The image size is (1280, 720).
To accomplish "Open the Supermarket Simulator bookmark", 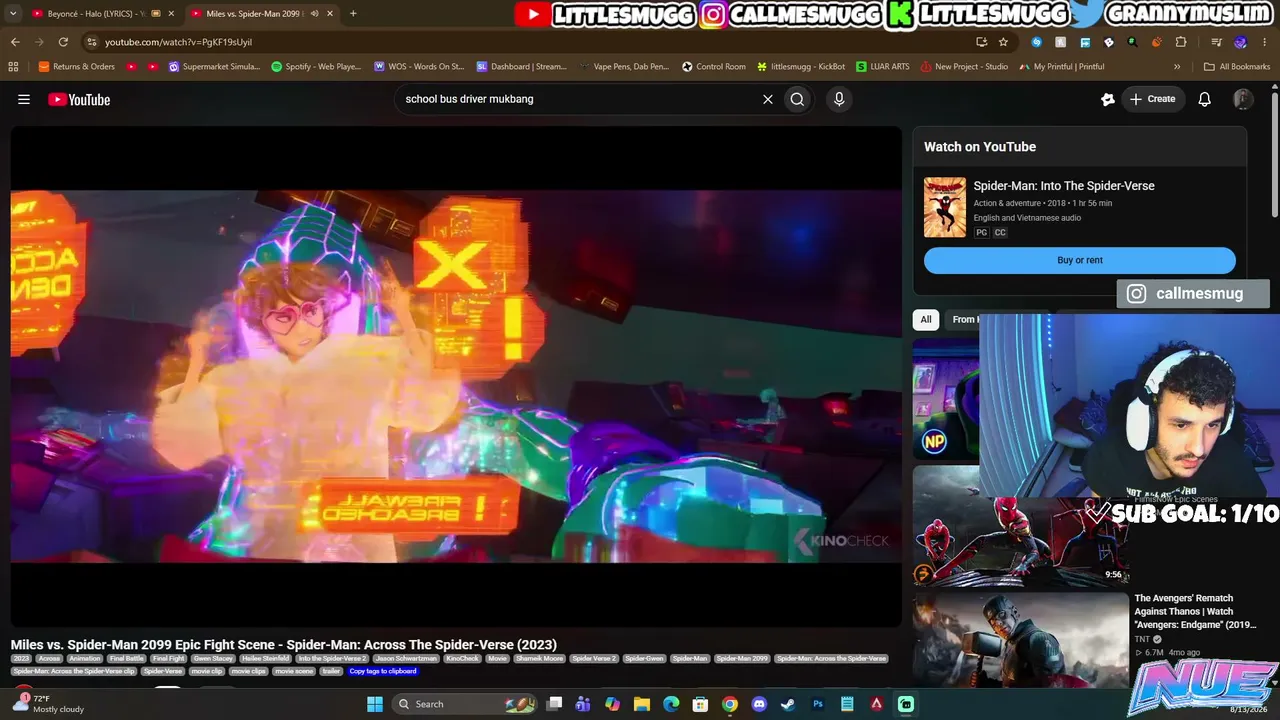I will point(214,67).
